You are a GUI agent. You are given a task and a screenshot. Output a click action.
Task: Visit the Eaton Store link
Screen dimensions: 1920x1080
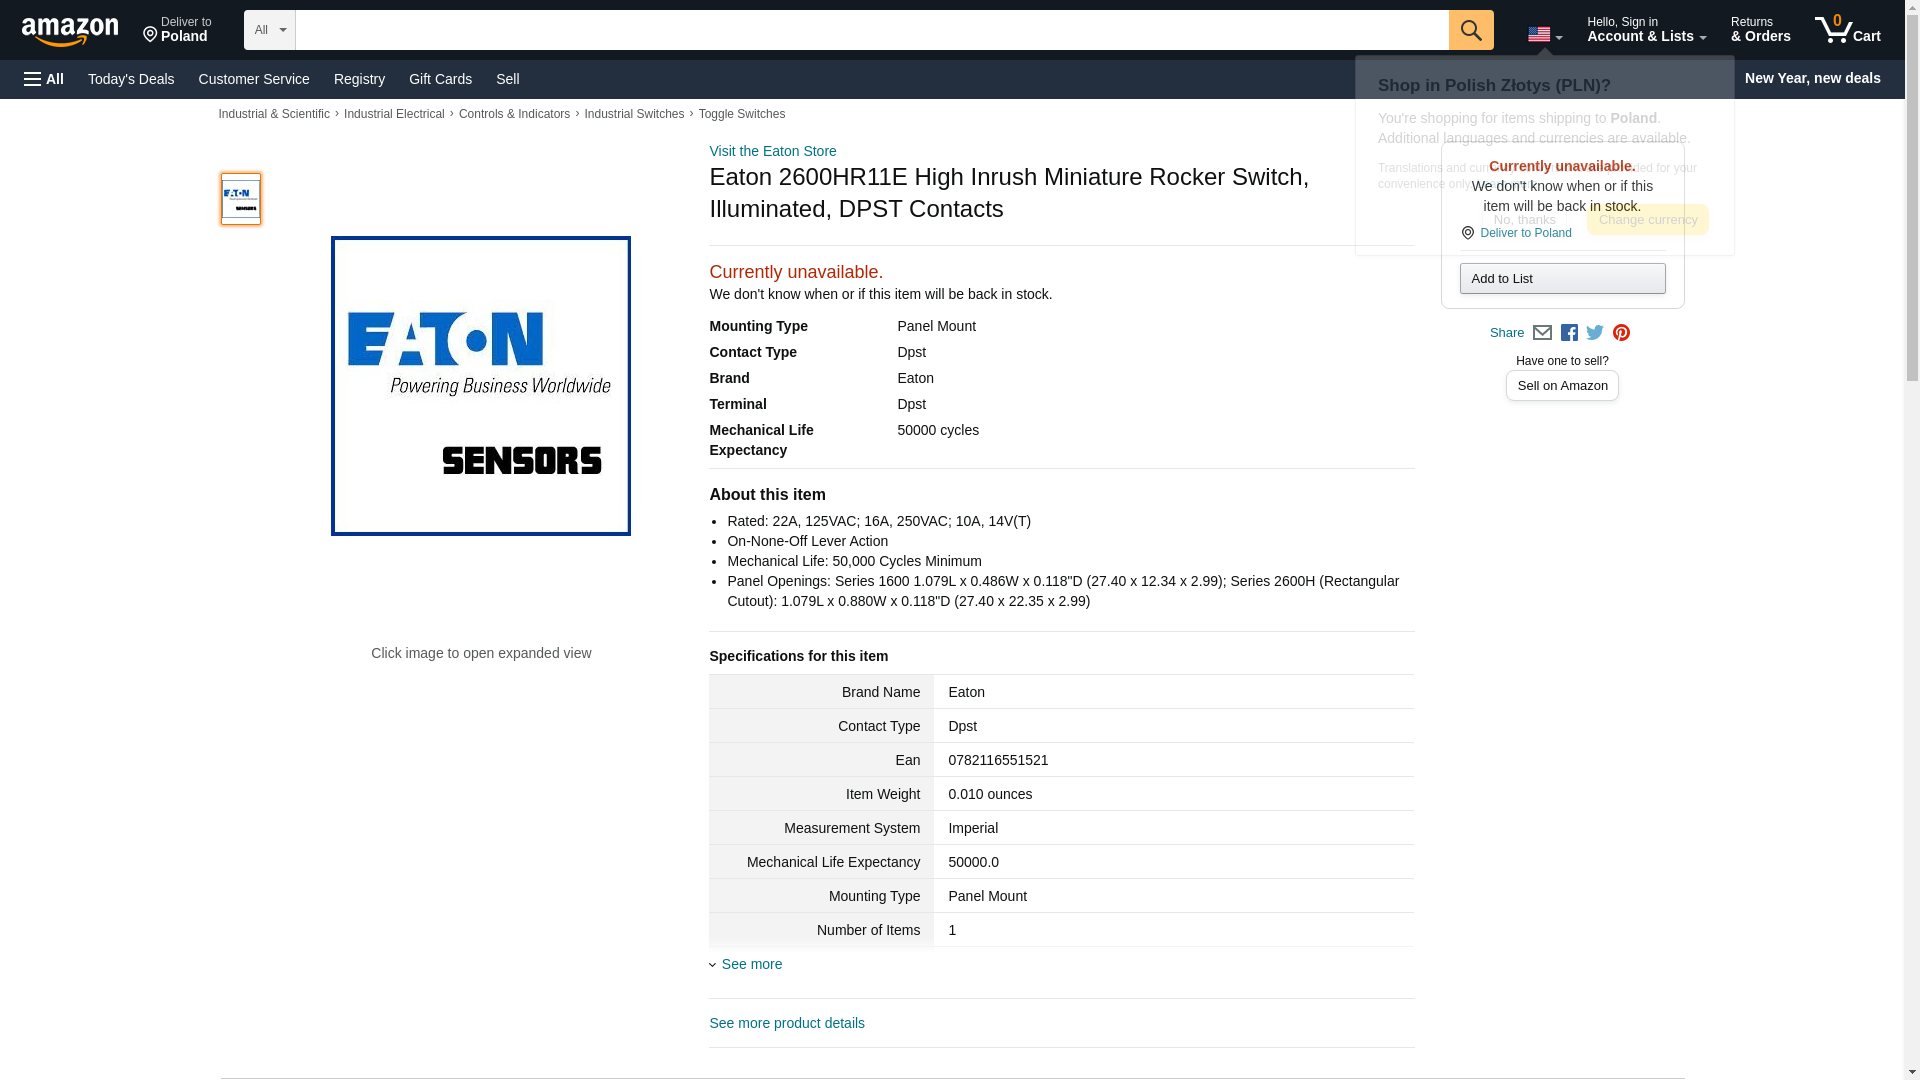click(x=772, y=151)
